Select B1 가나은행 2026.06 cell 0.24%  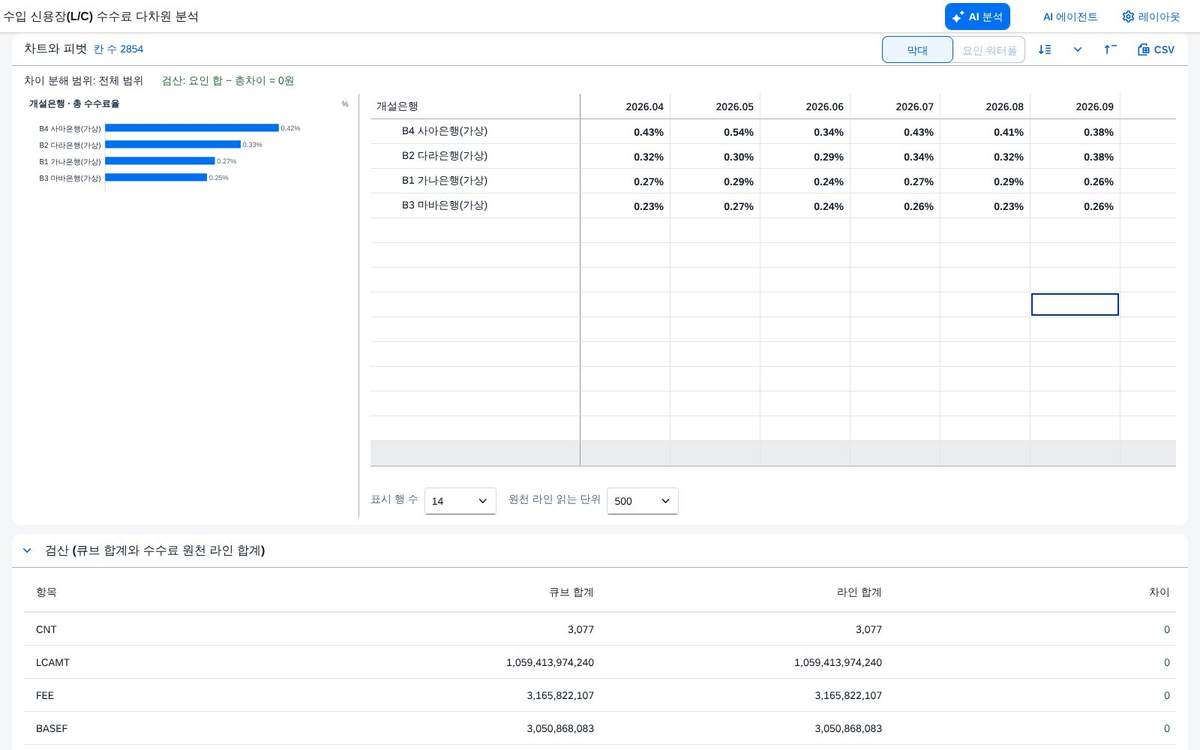click(x=805, y=181)
